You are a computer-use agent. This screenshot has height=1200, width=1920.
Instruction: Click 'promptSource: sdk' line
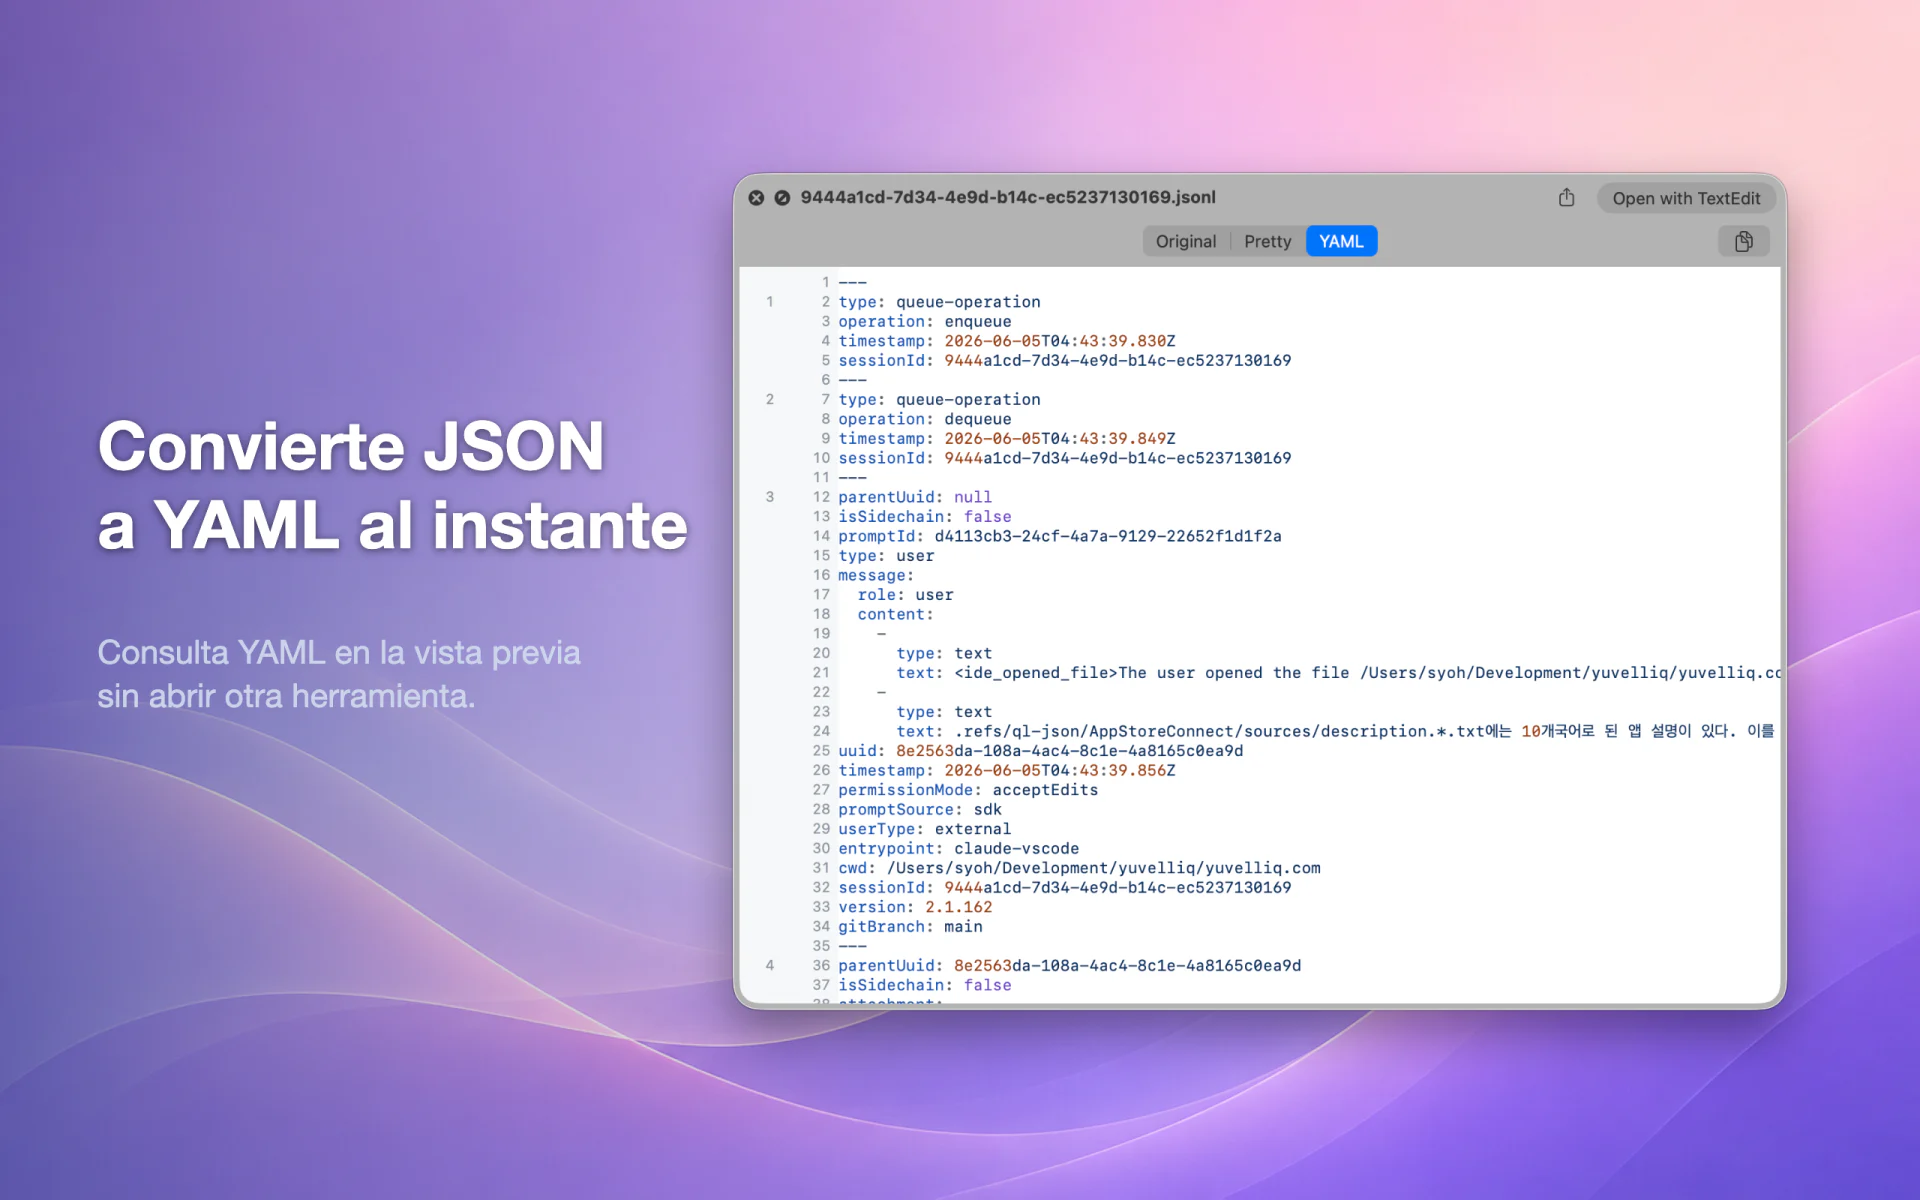coord(920,810)
